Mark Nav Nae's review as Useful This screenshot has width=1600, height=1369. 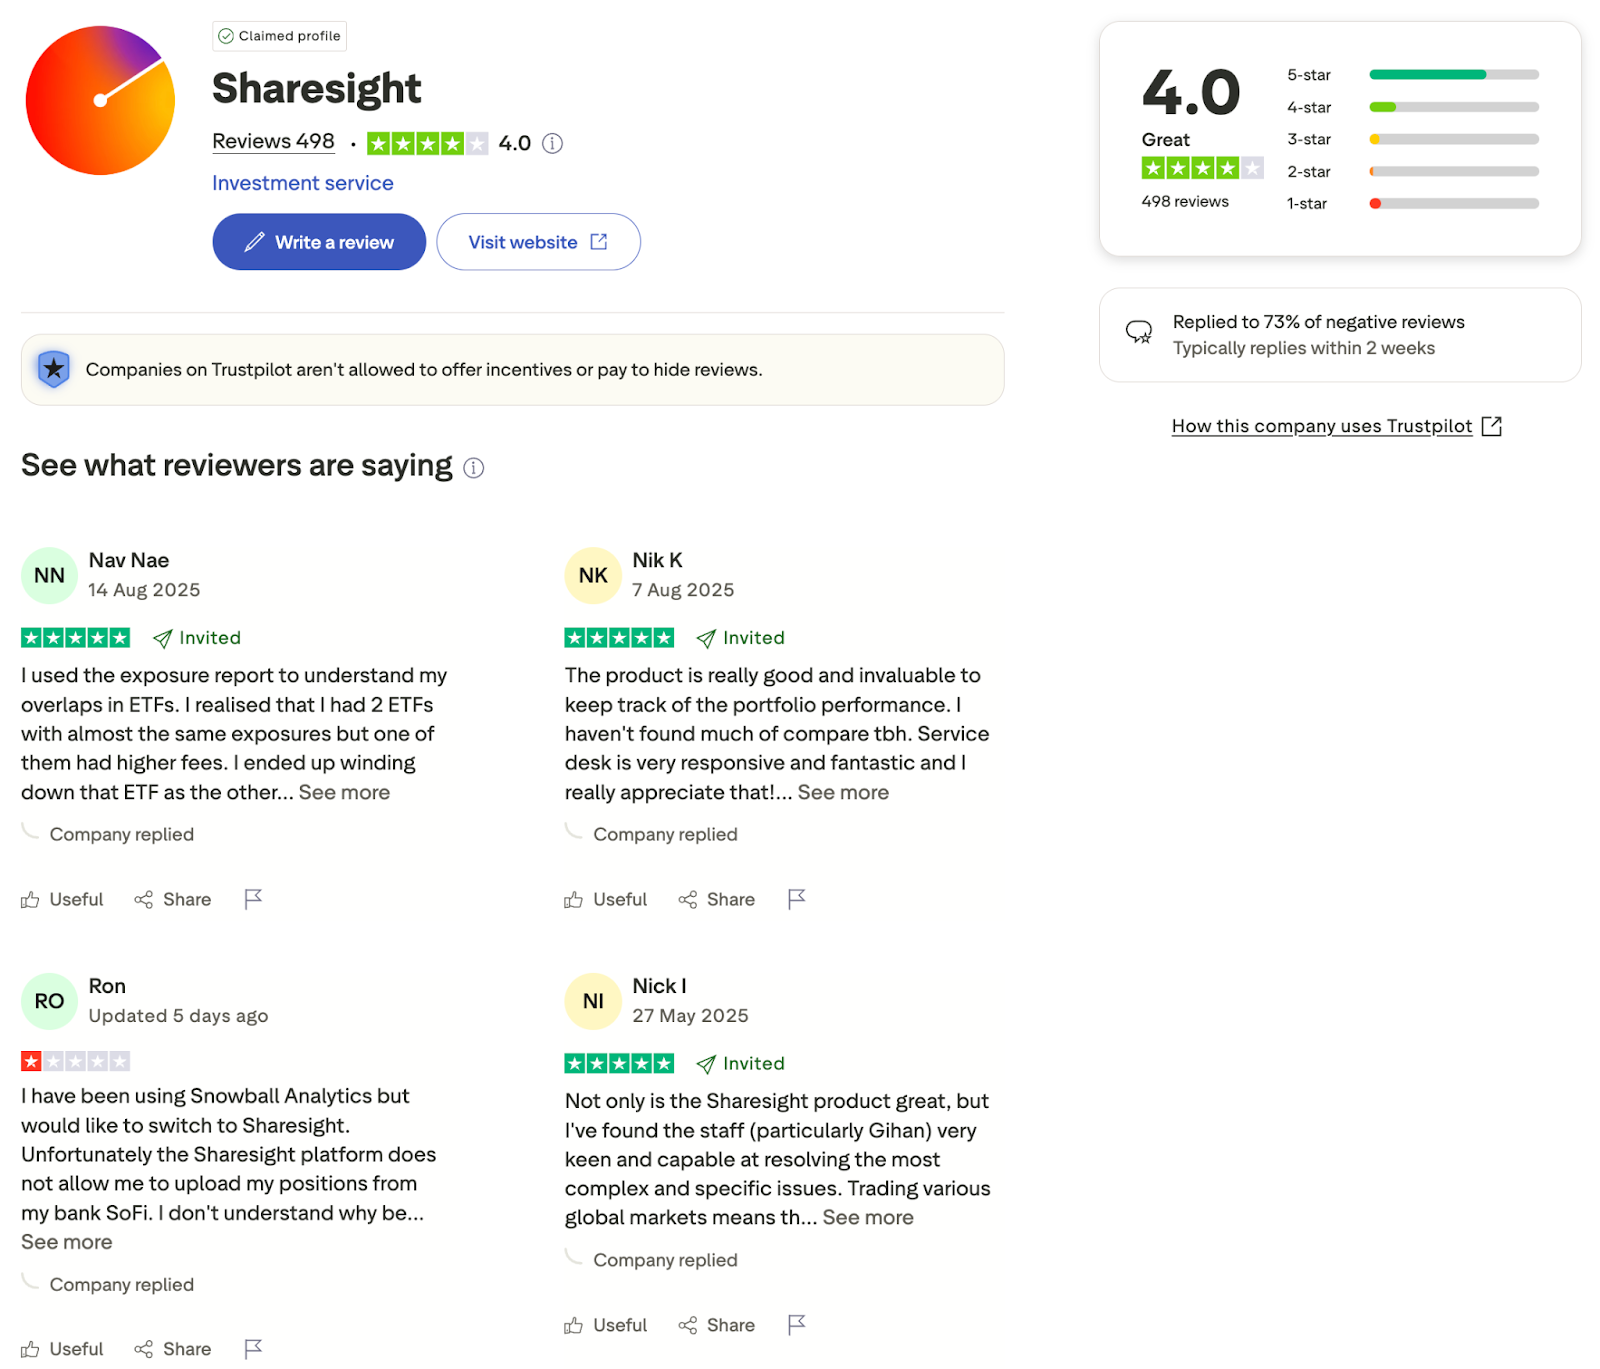coord(62,899)
